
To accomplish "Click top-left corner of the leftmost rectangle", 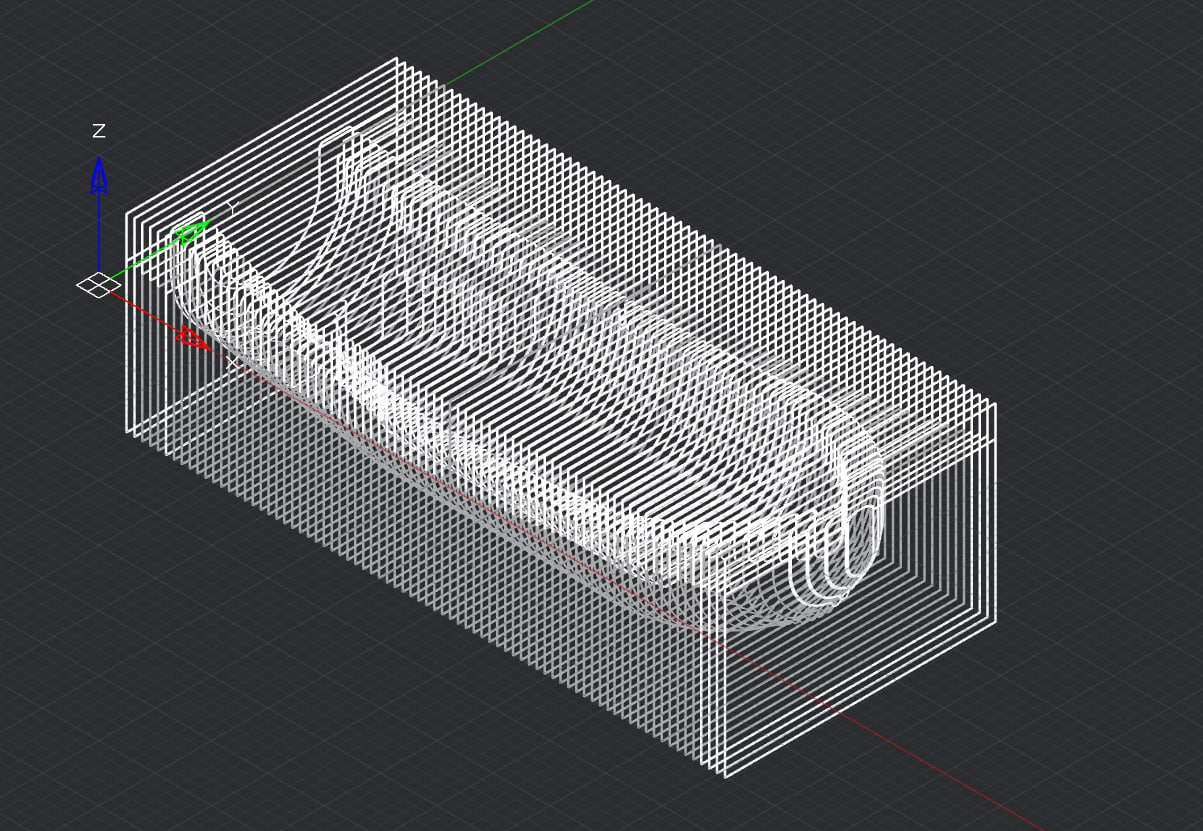I will 127,213.
